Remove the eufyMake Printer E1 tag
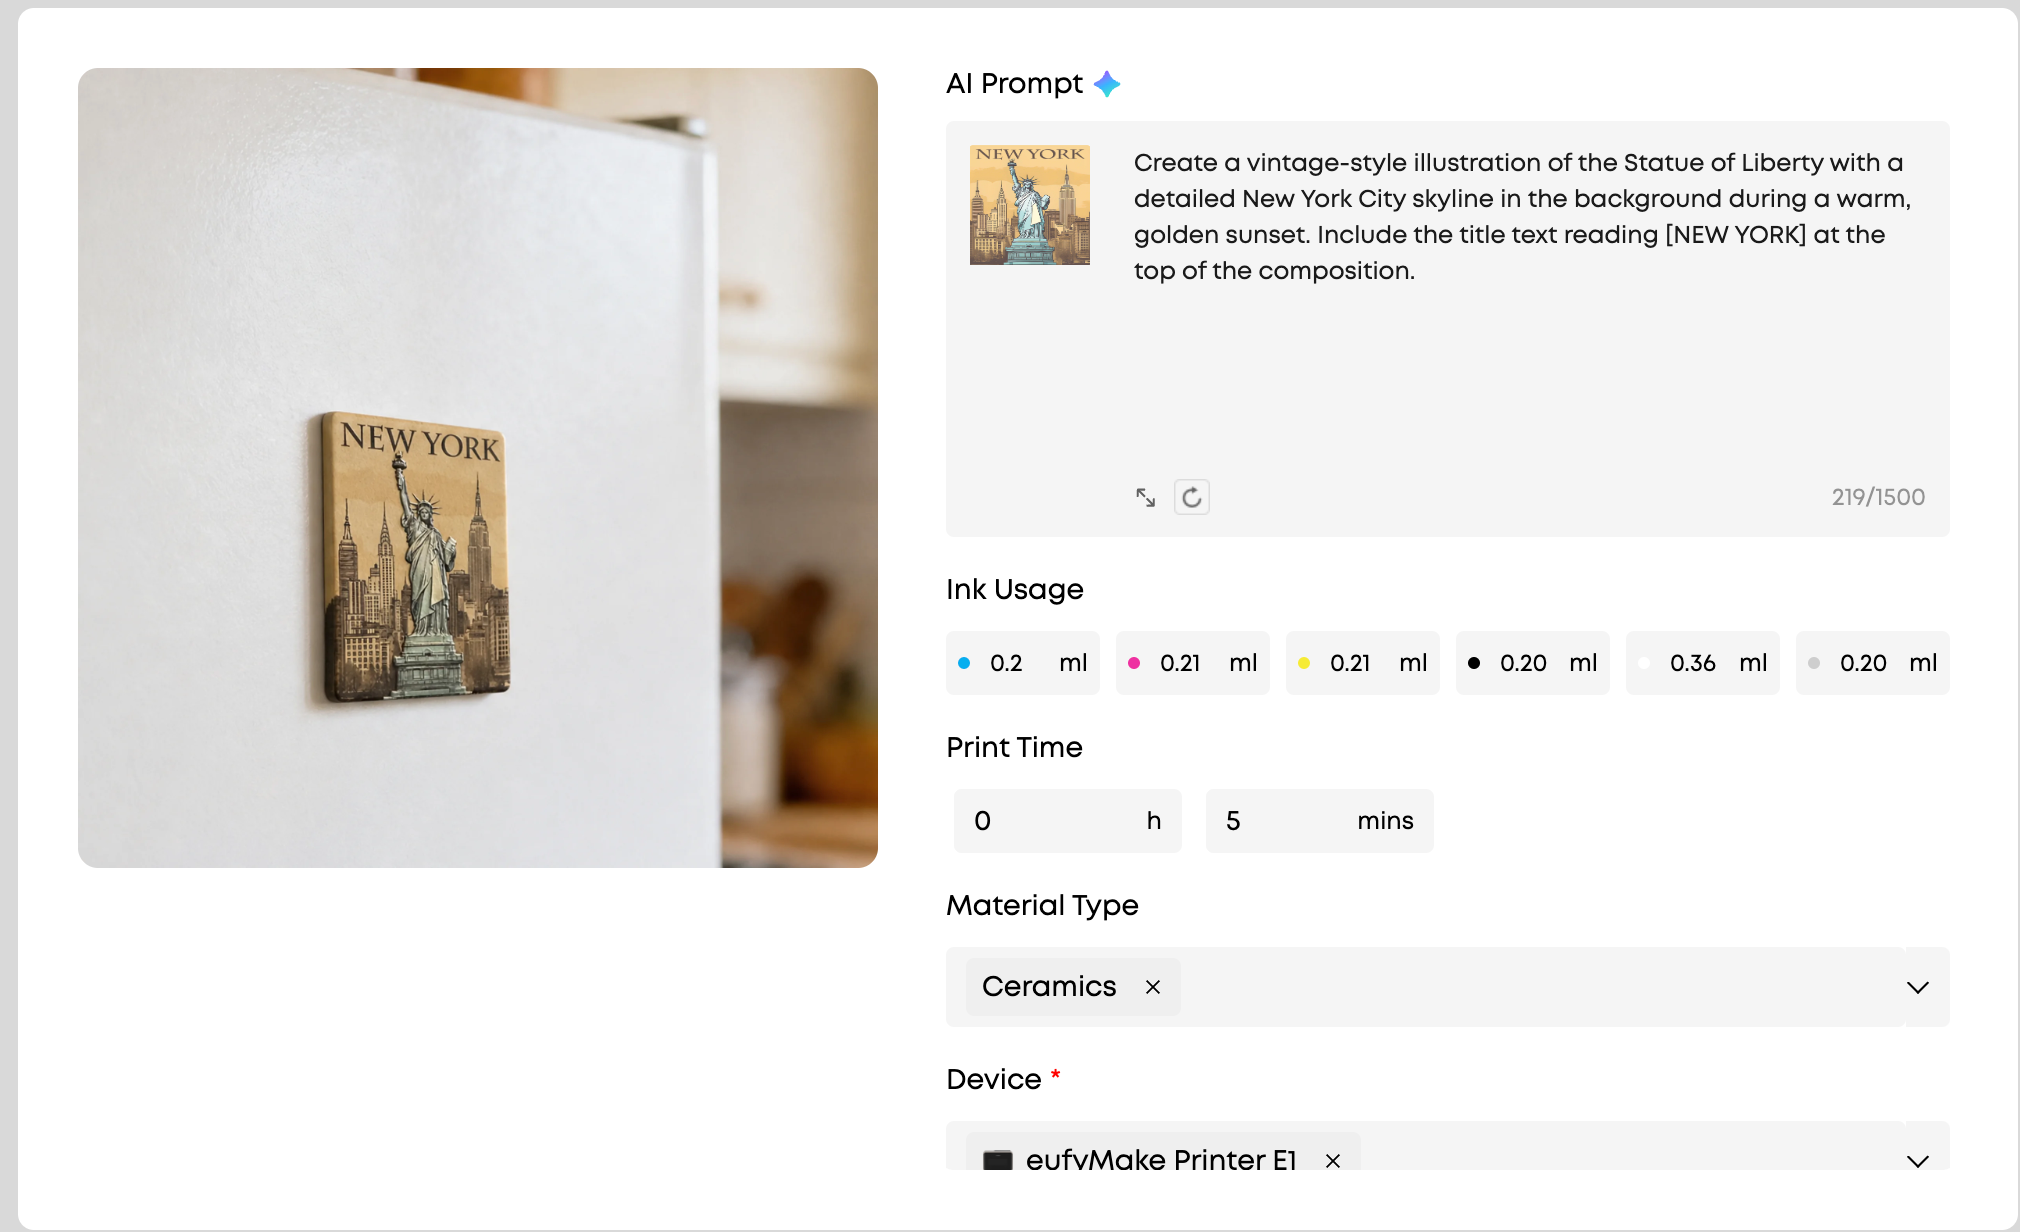The width and height of the screenshot is (2020, 1232). tap(1333, 1160)
